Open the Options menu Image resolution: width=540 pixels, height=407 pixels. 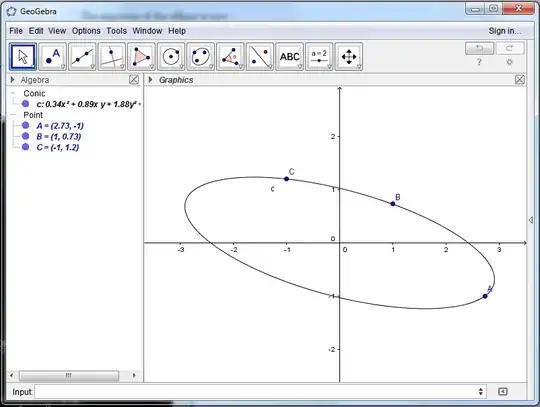pos(86,31)
